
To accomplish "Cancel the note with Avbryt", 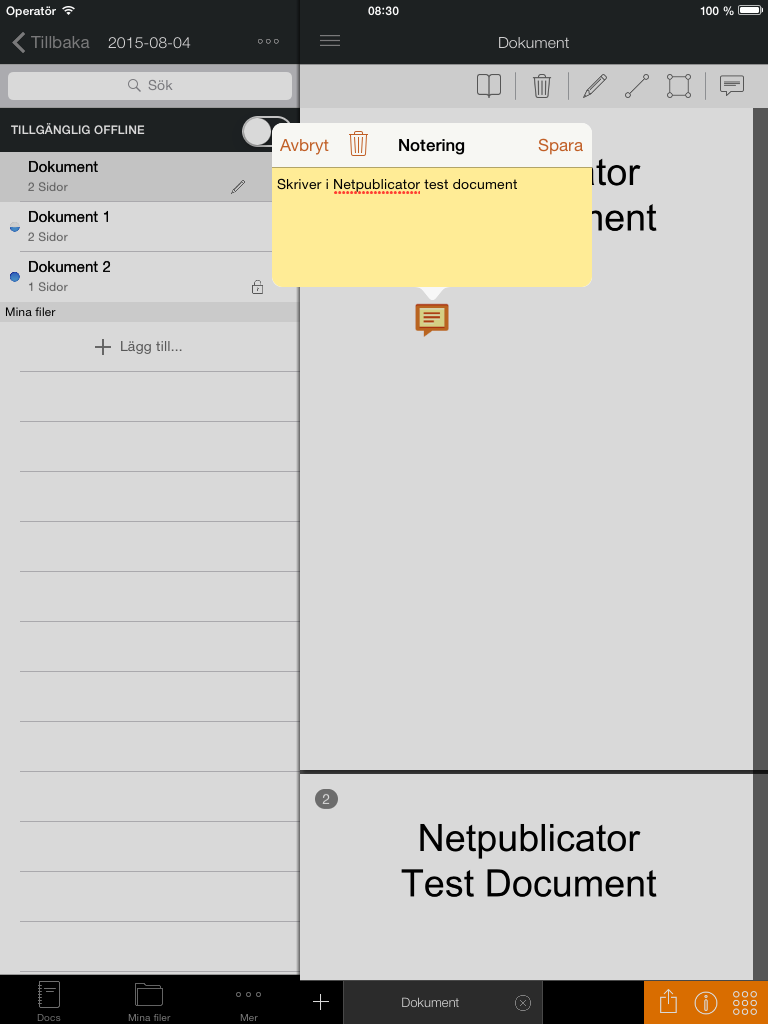I will coord(304,145).
